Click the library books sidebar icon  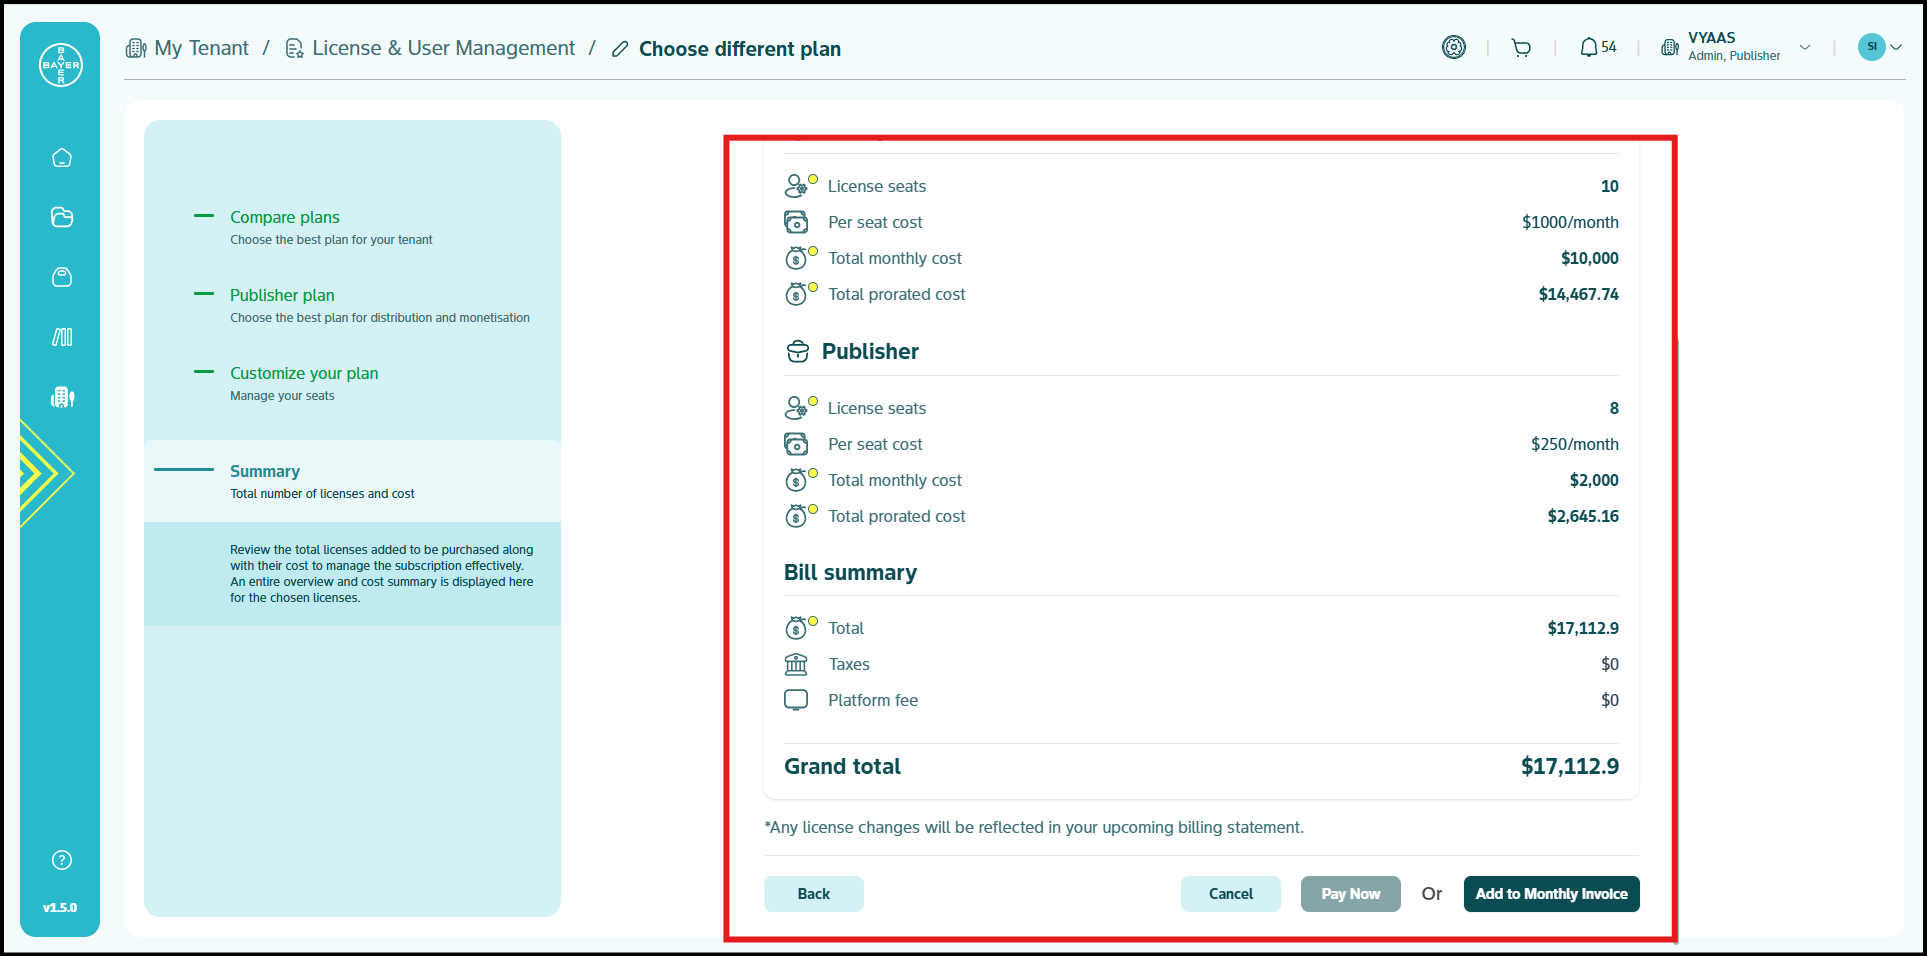[x=62, y=337]
